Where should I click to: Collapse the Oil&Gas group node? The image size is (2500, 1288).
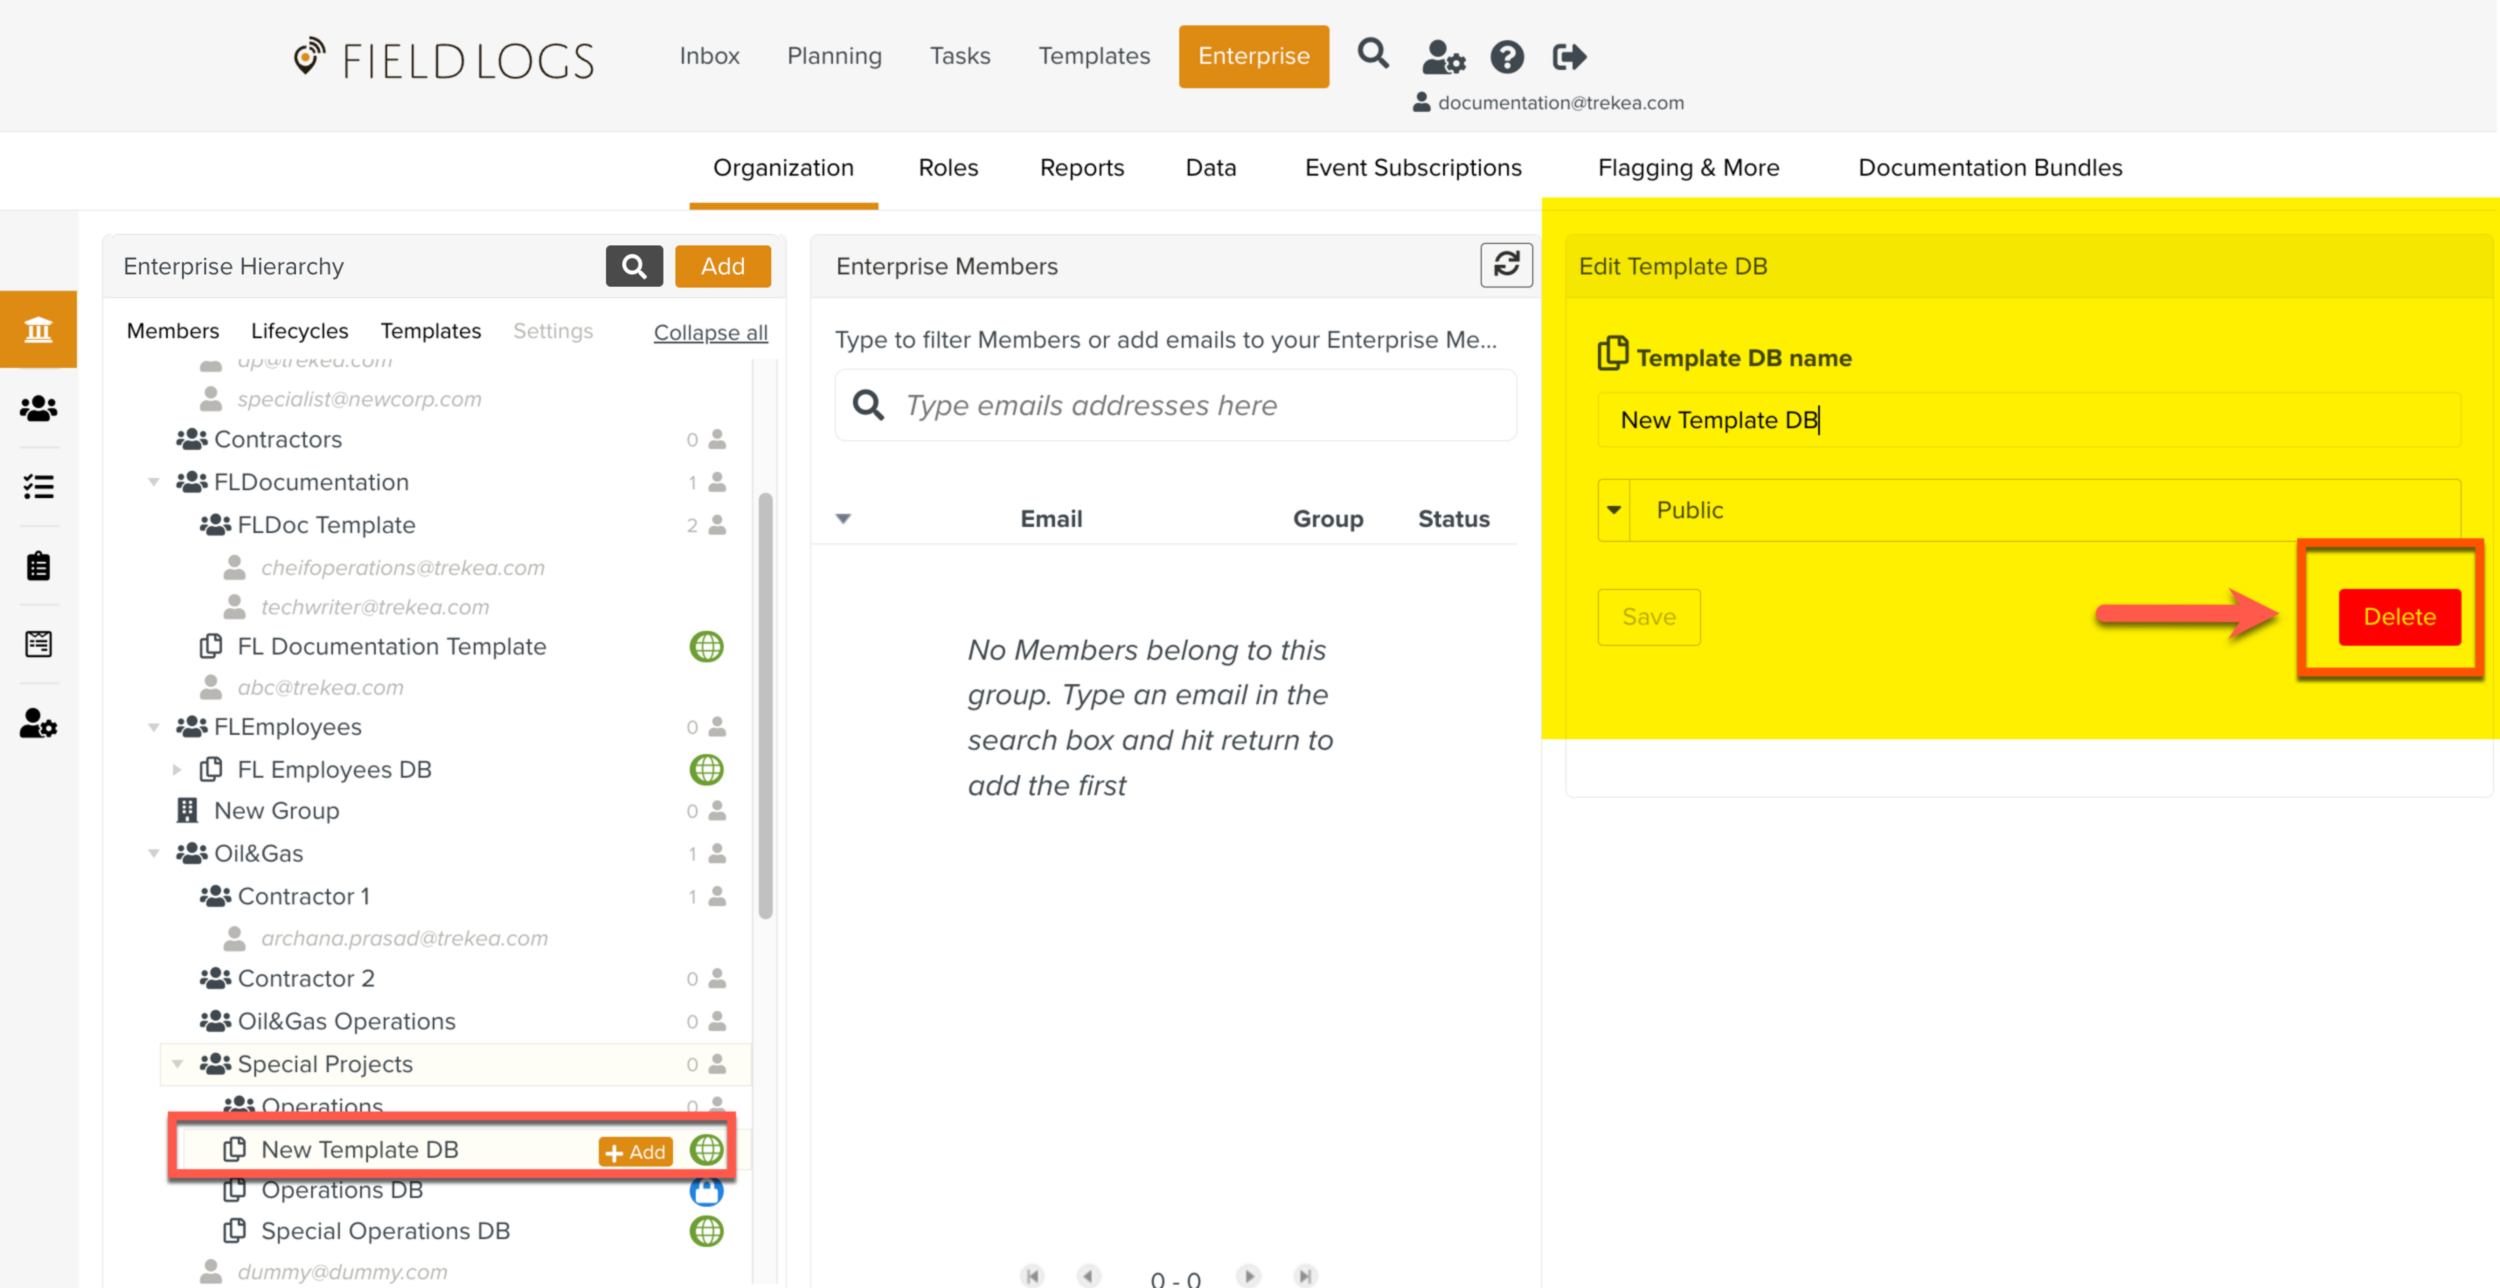[154, 853]
